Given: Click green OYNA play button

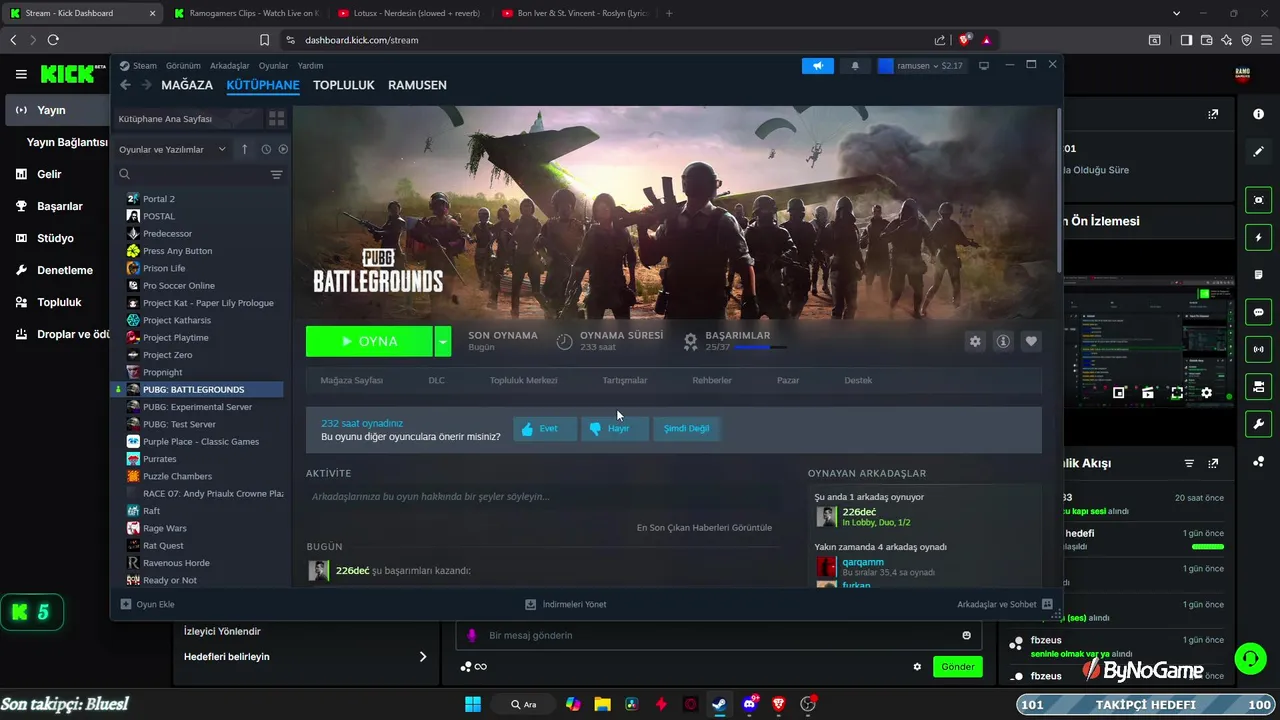Looking at the screenshot, I should click(369, 341).
